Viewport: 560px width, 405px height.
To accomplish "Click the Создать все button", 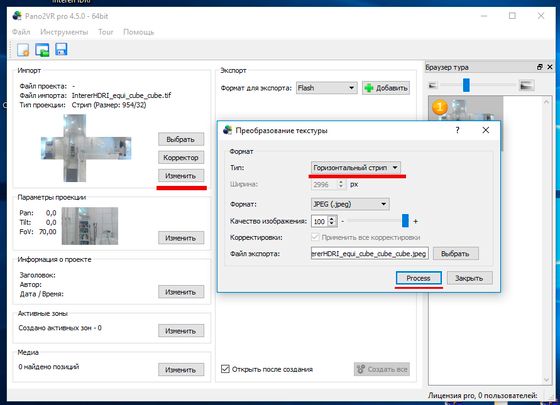I will (382, 369).
